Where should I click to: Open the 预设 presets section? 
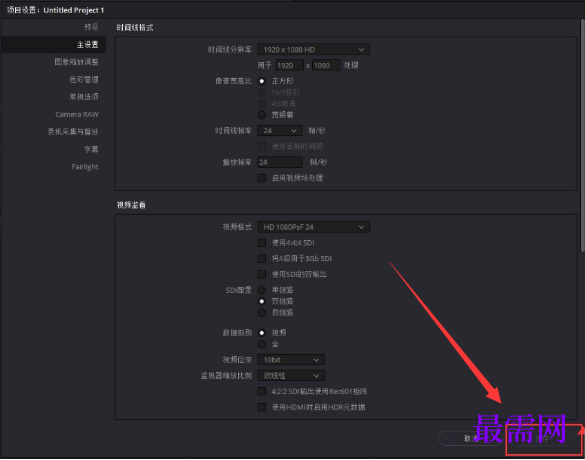pyautogui.click(x=91, y=27)
